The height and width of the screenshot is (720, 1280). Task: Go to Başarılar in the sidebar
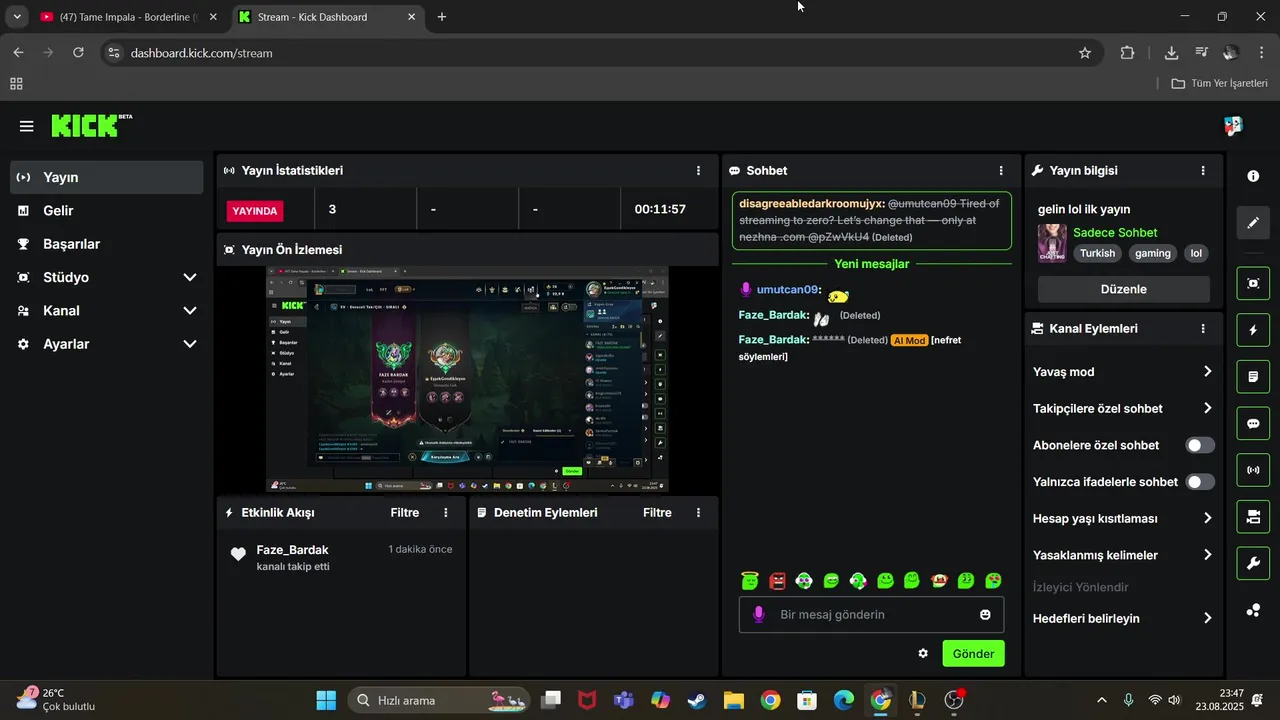point(106,244)
